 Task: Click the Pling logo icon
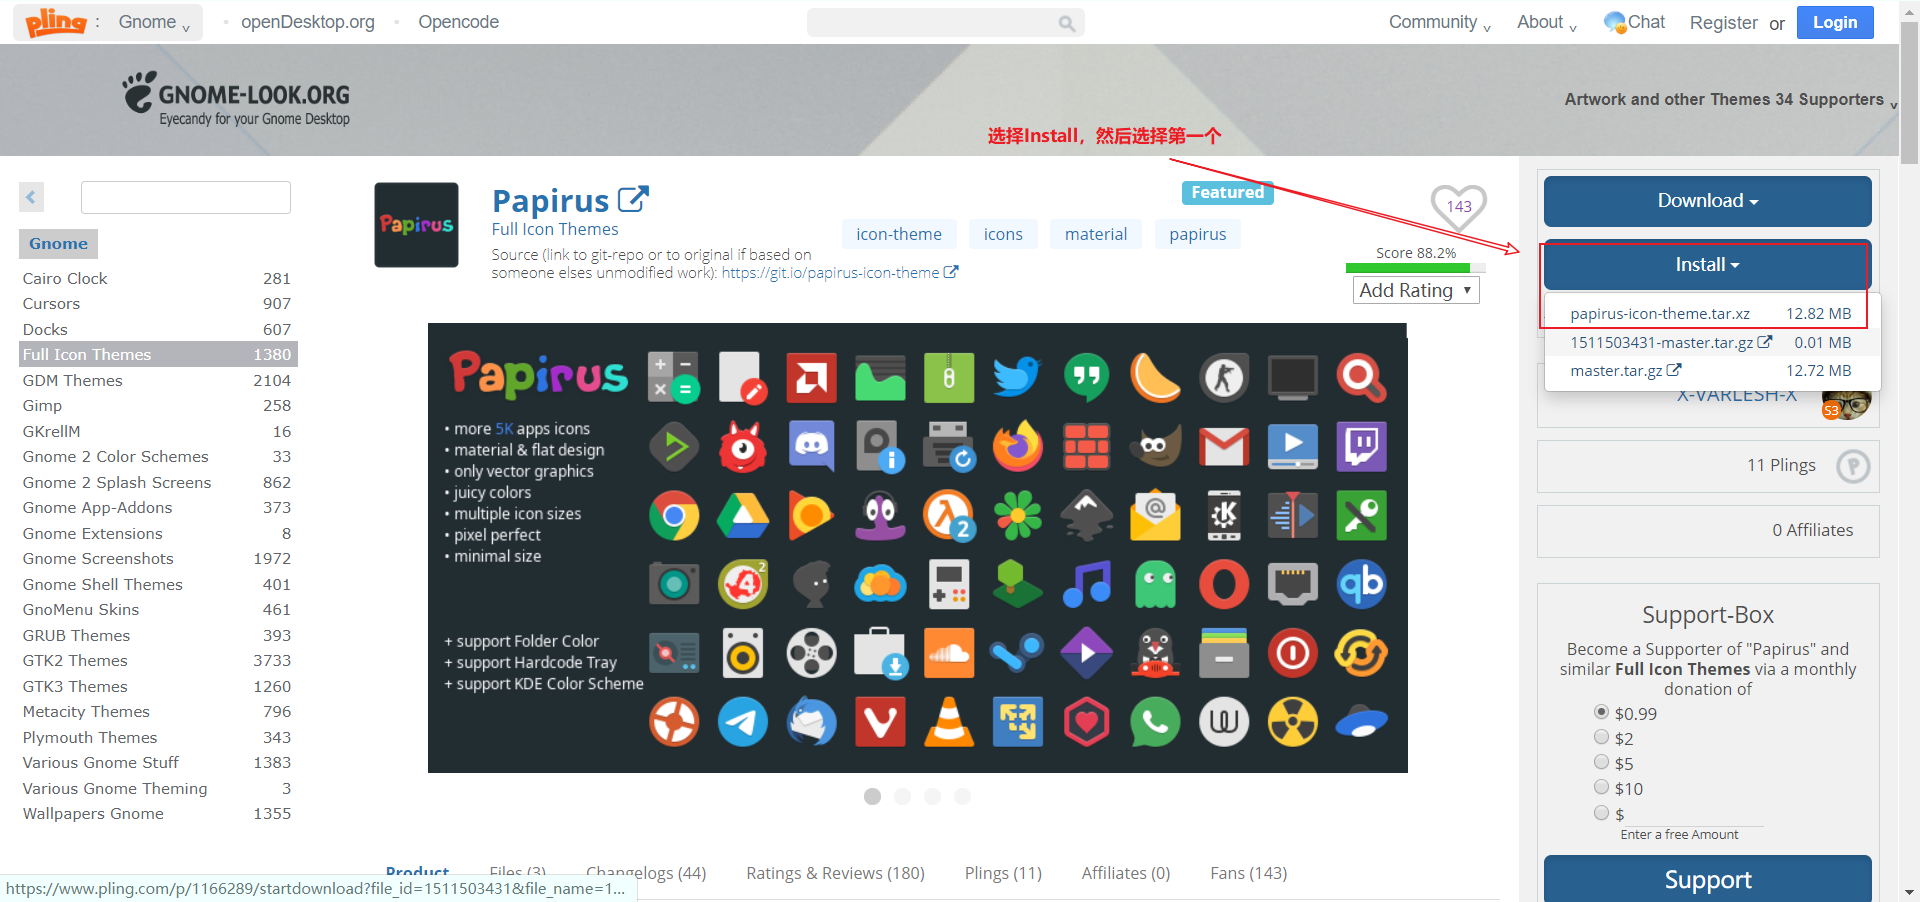(56, 22)
